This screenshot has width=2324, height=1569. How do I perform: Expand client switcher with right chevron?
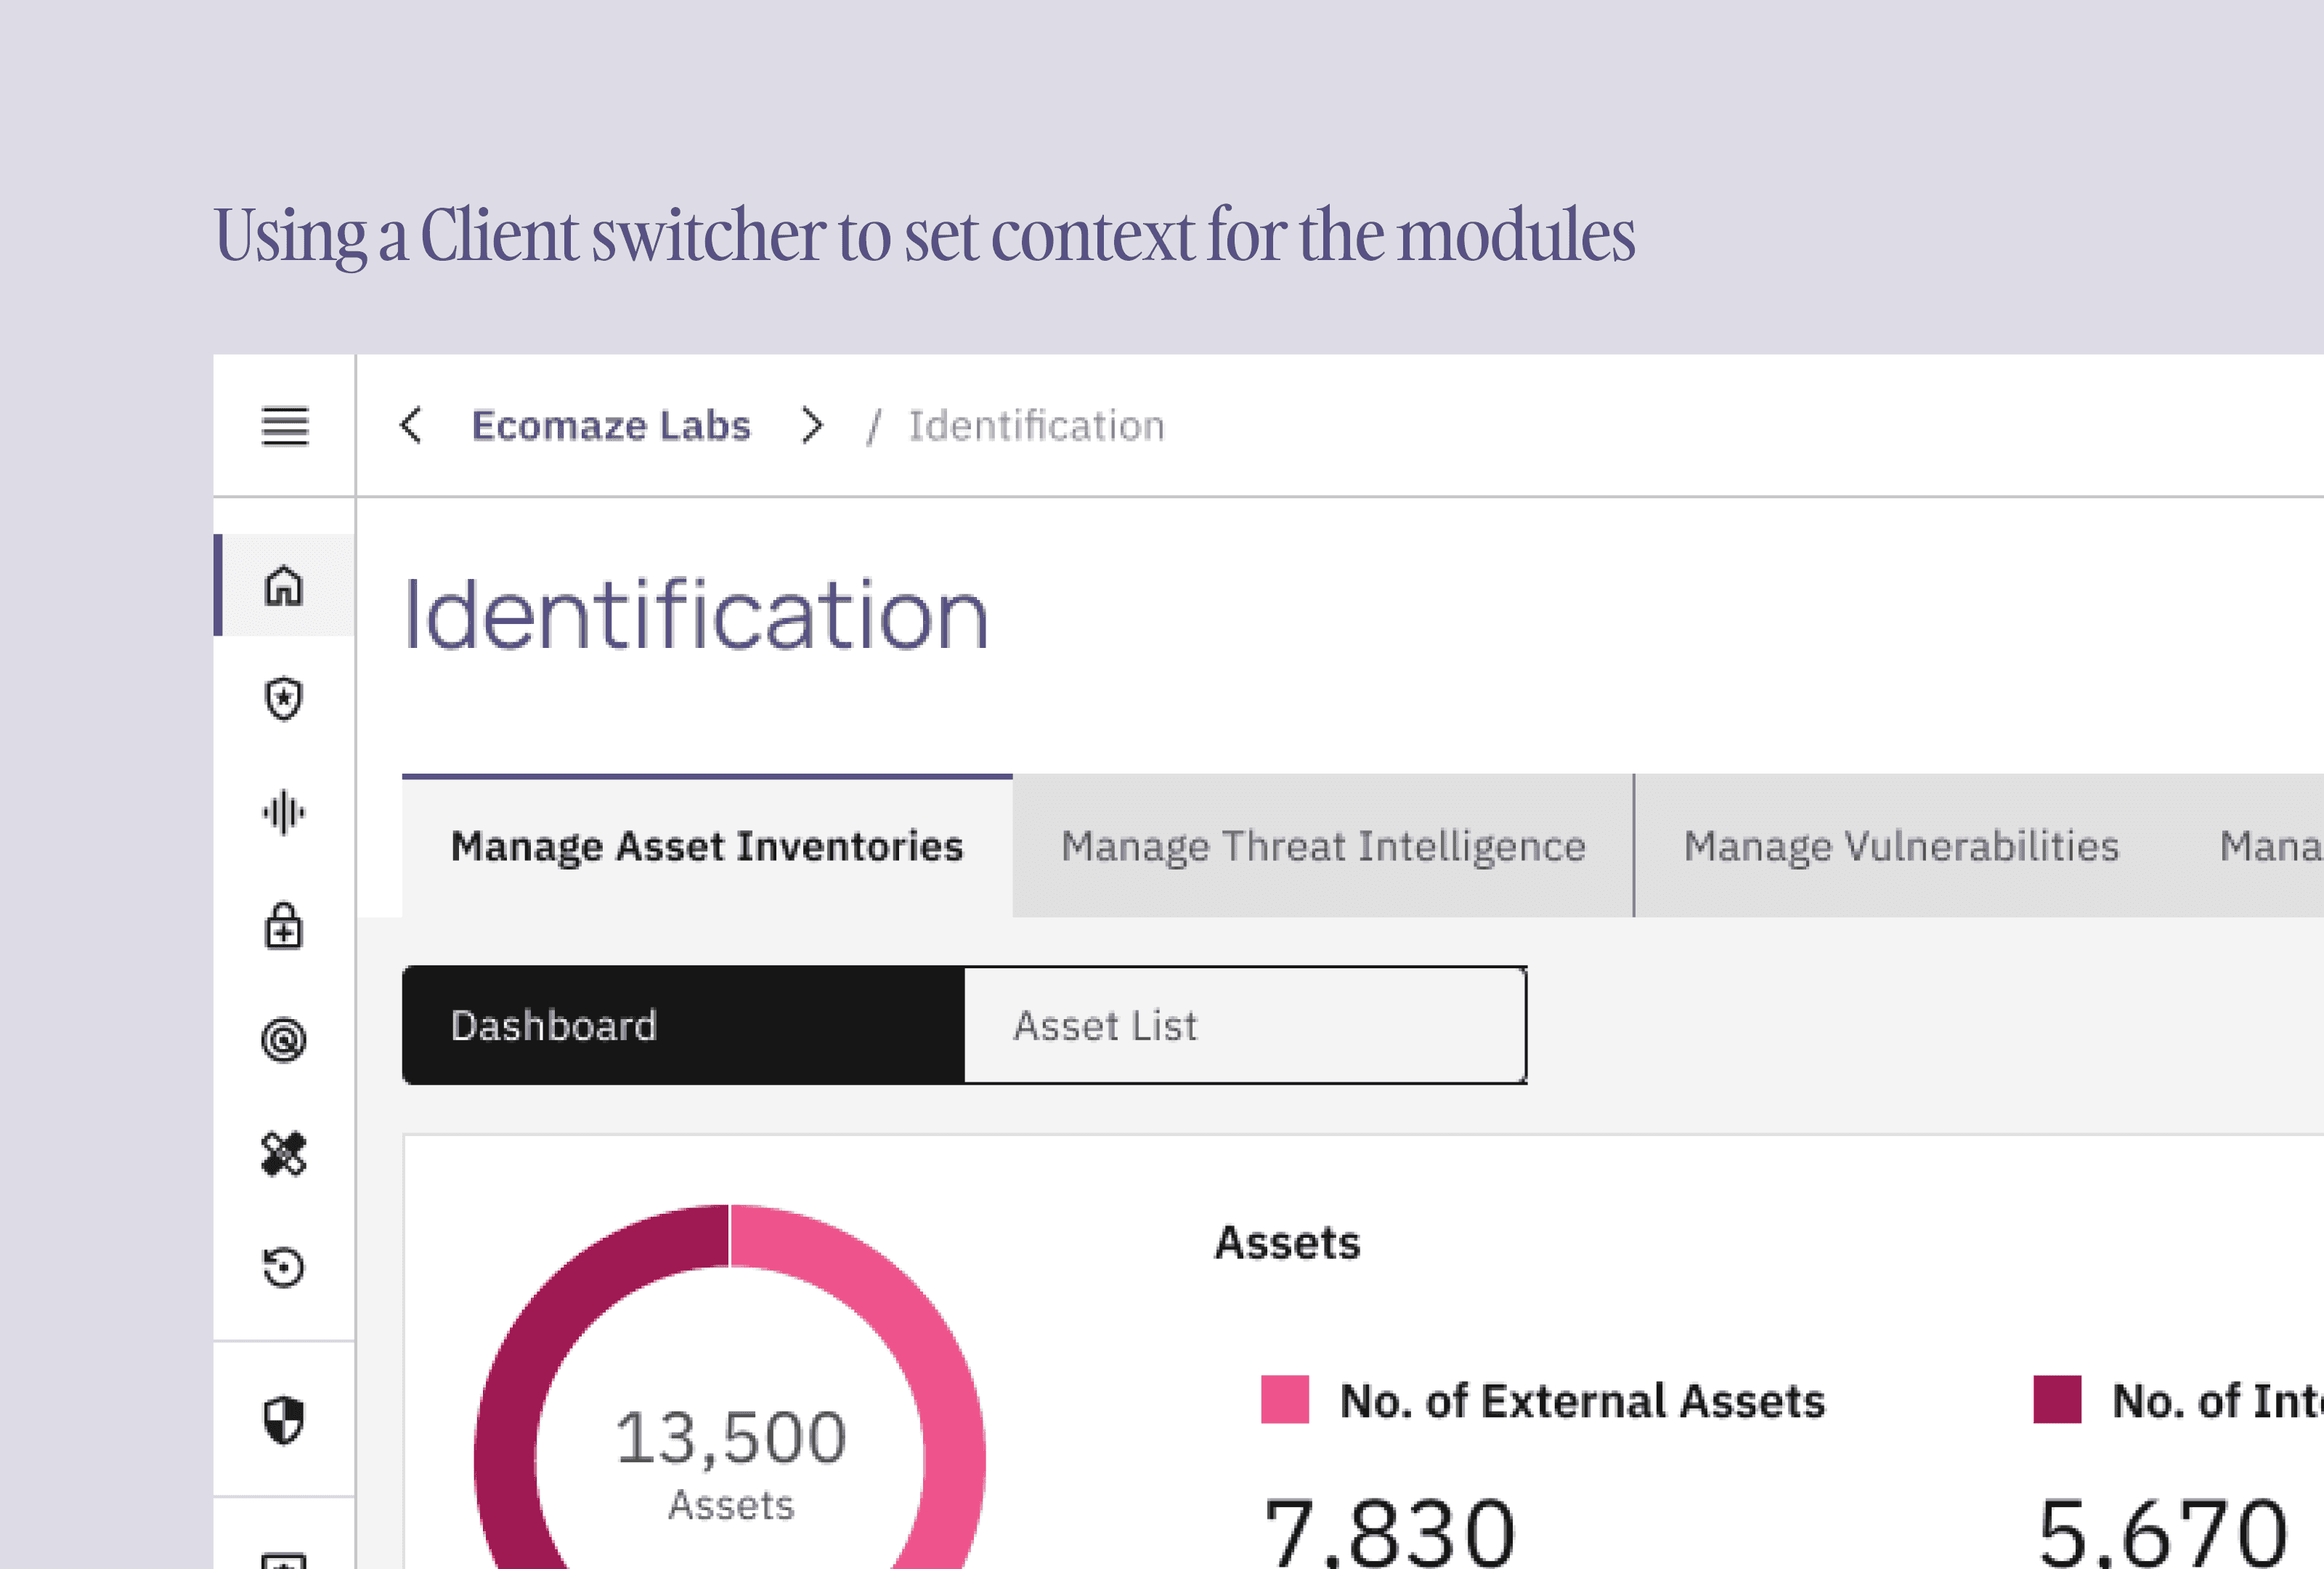[x=812, y=426]
